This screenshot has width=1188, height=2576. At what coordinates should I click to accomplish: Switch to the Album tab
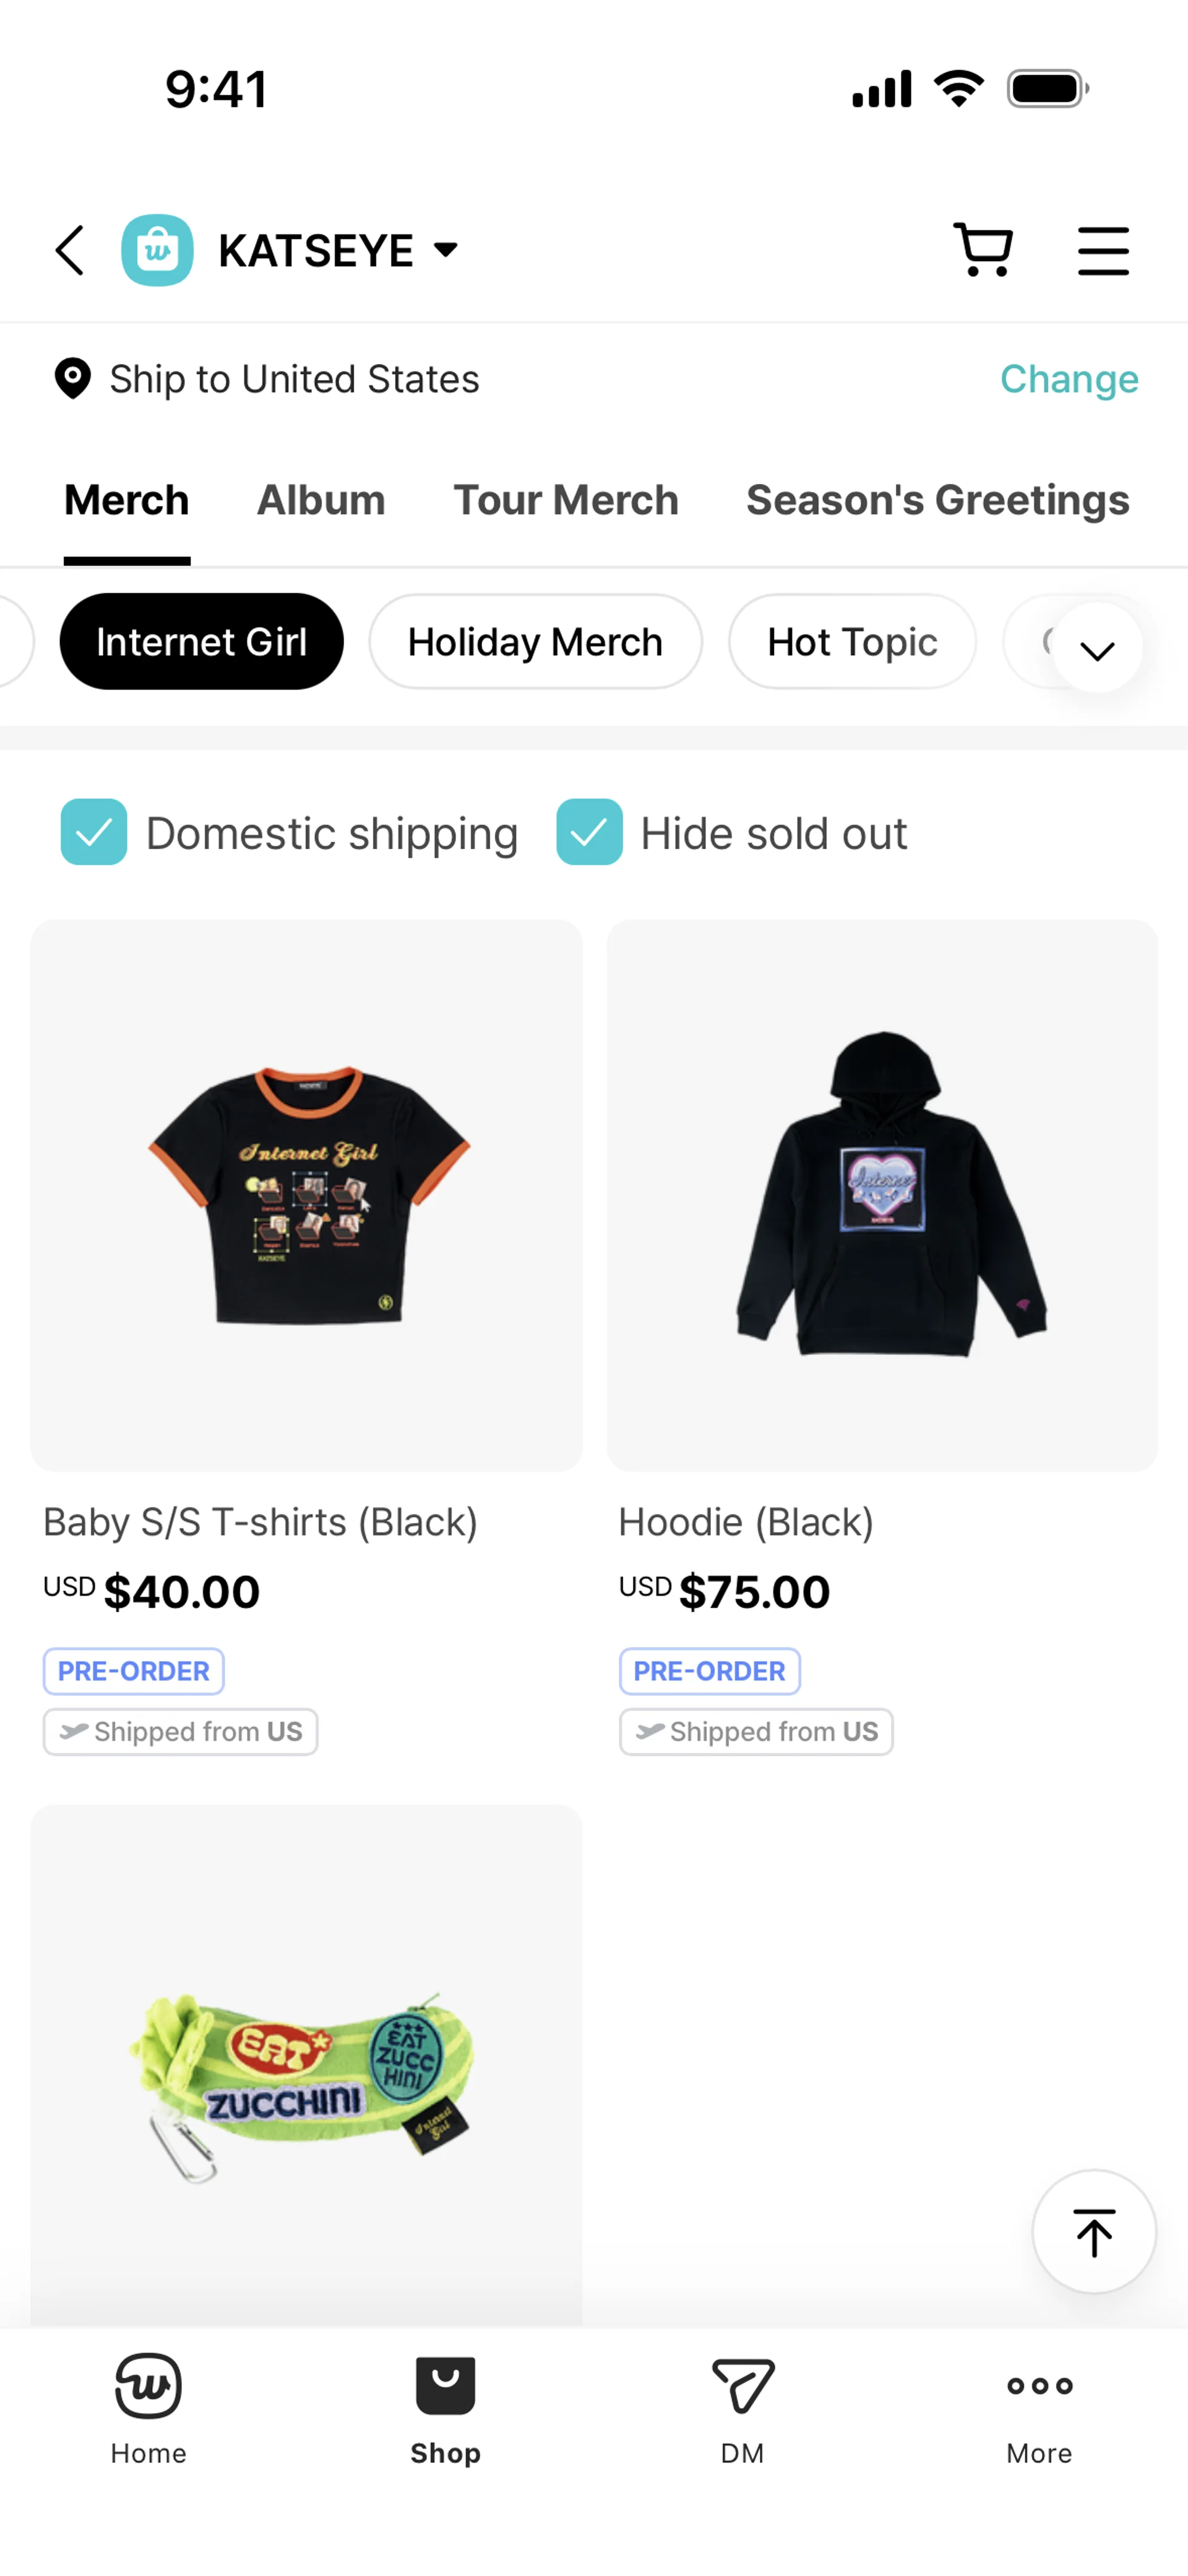(321, 500)
